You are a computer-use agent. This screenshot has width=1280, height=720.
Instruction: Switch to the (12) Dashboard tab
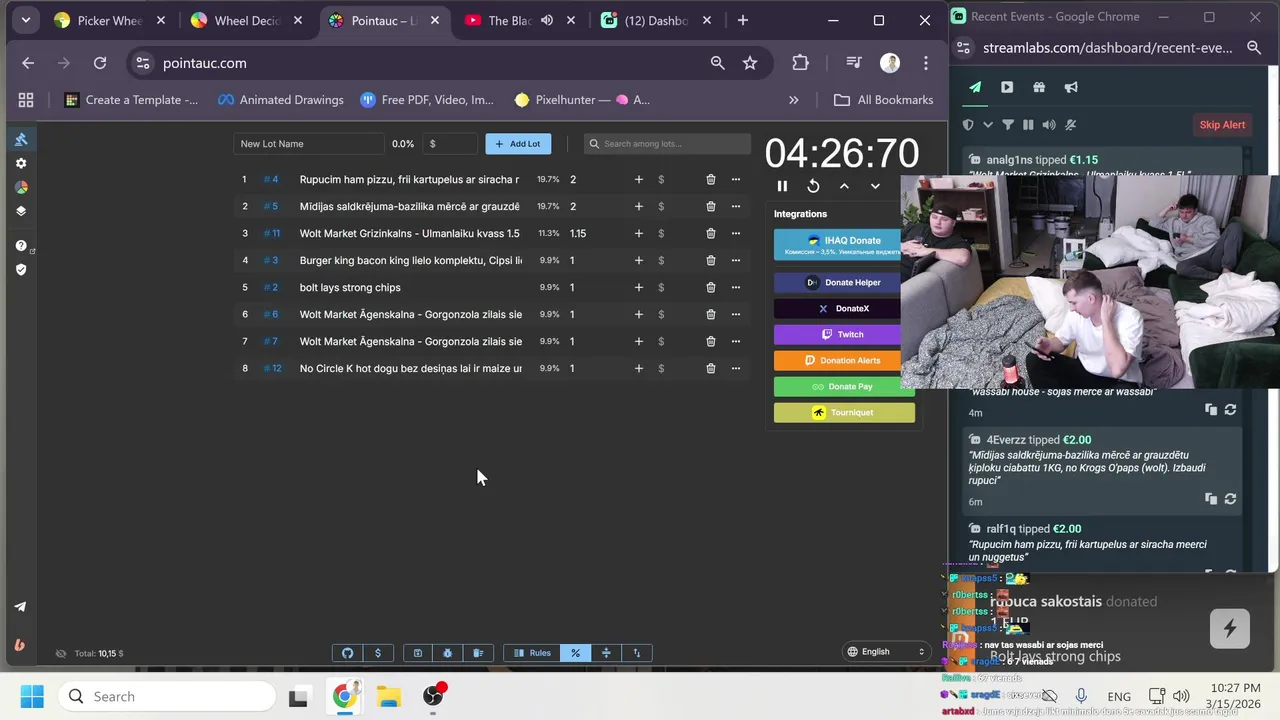pos(656,20)
